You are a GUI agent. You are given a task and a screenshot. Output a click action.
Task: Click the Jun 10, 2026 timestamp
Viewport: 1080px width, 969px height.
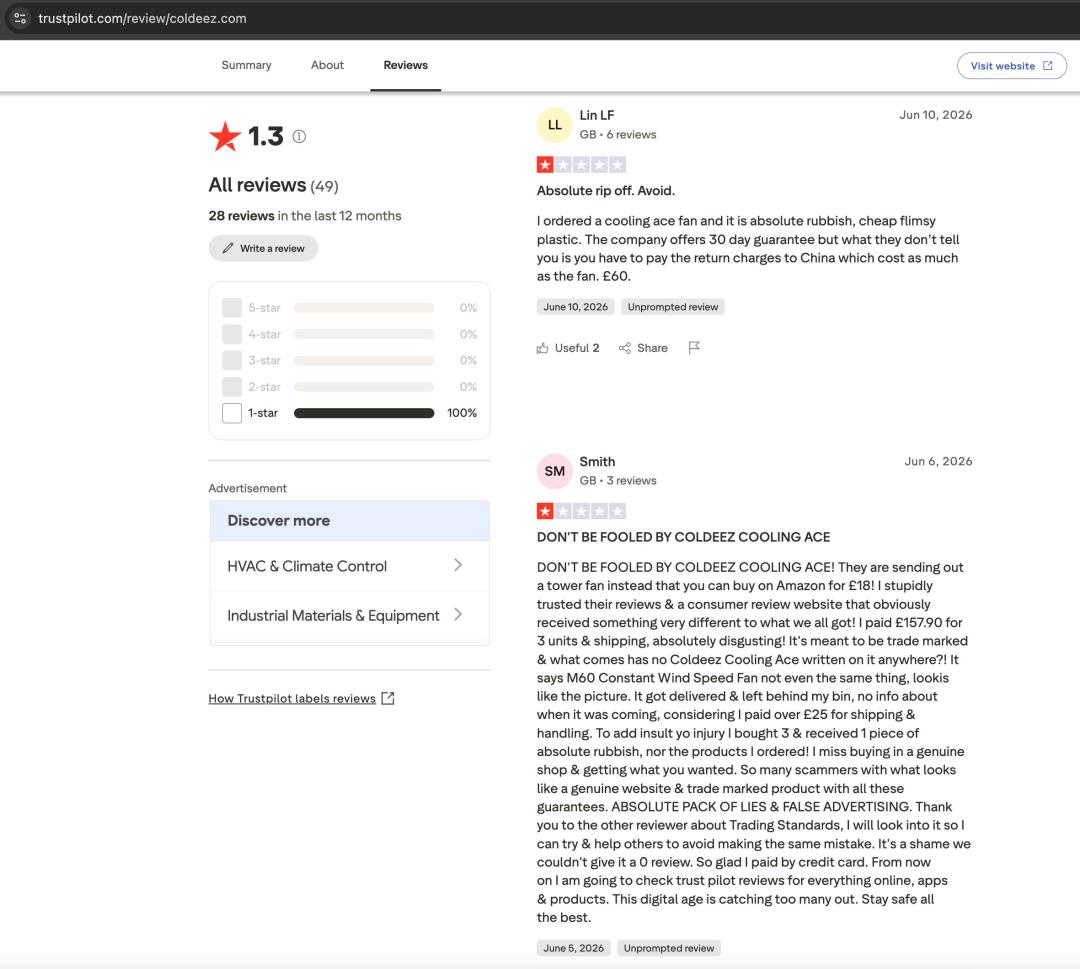[935, 115]
